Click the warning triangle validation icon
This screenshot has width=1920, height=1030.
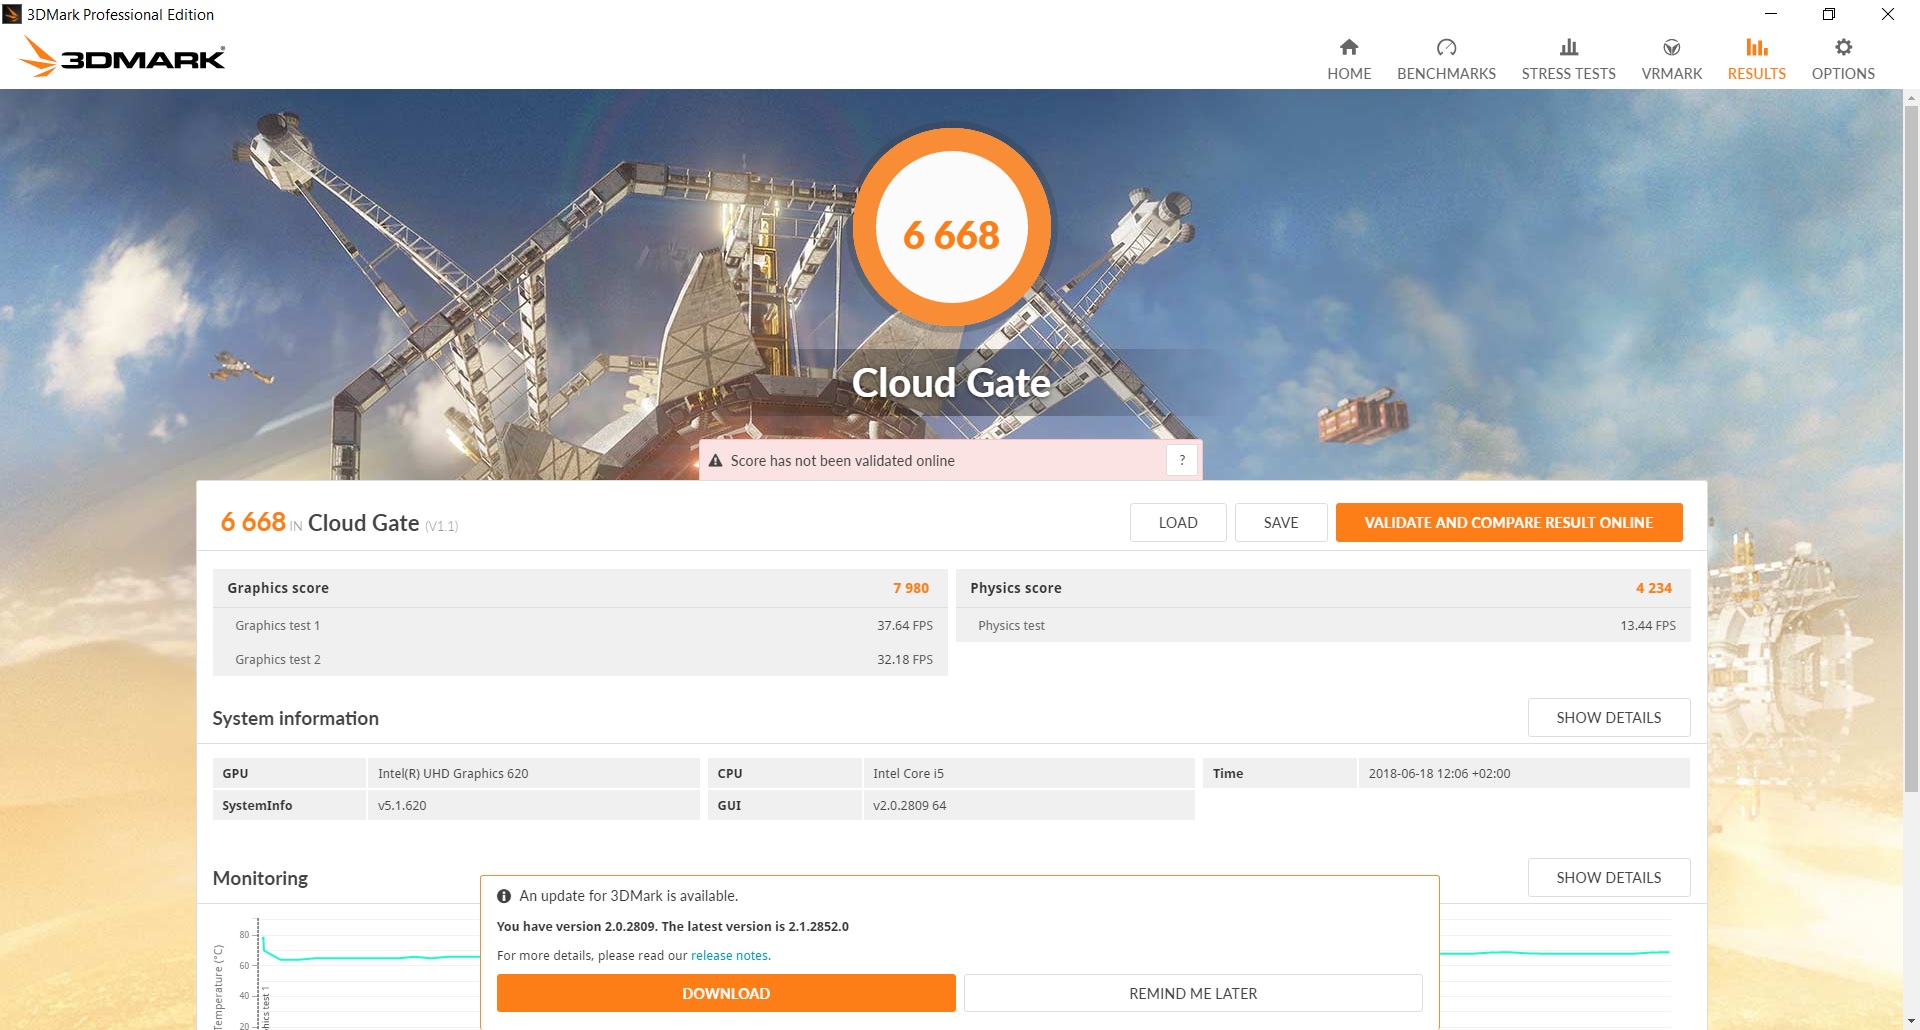[x=715, y=461]
